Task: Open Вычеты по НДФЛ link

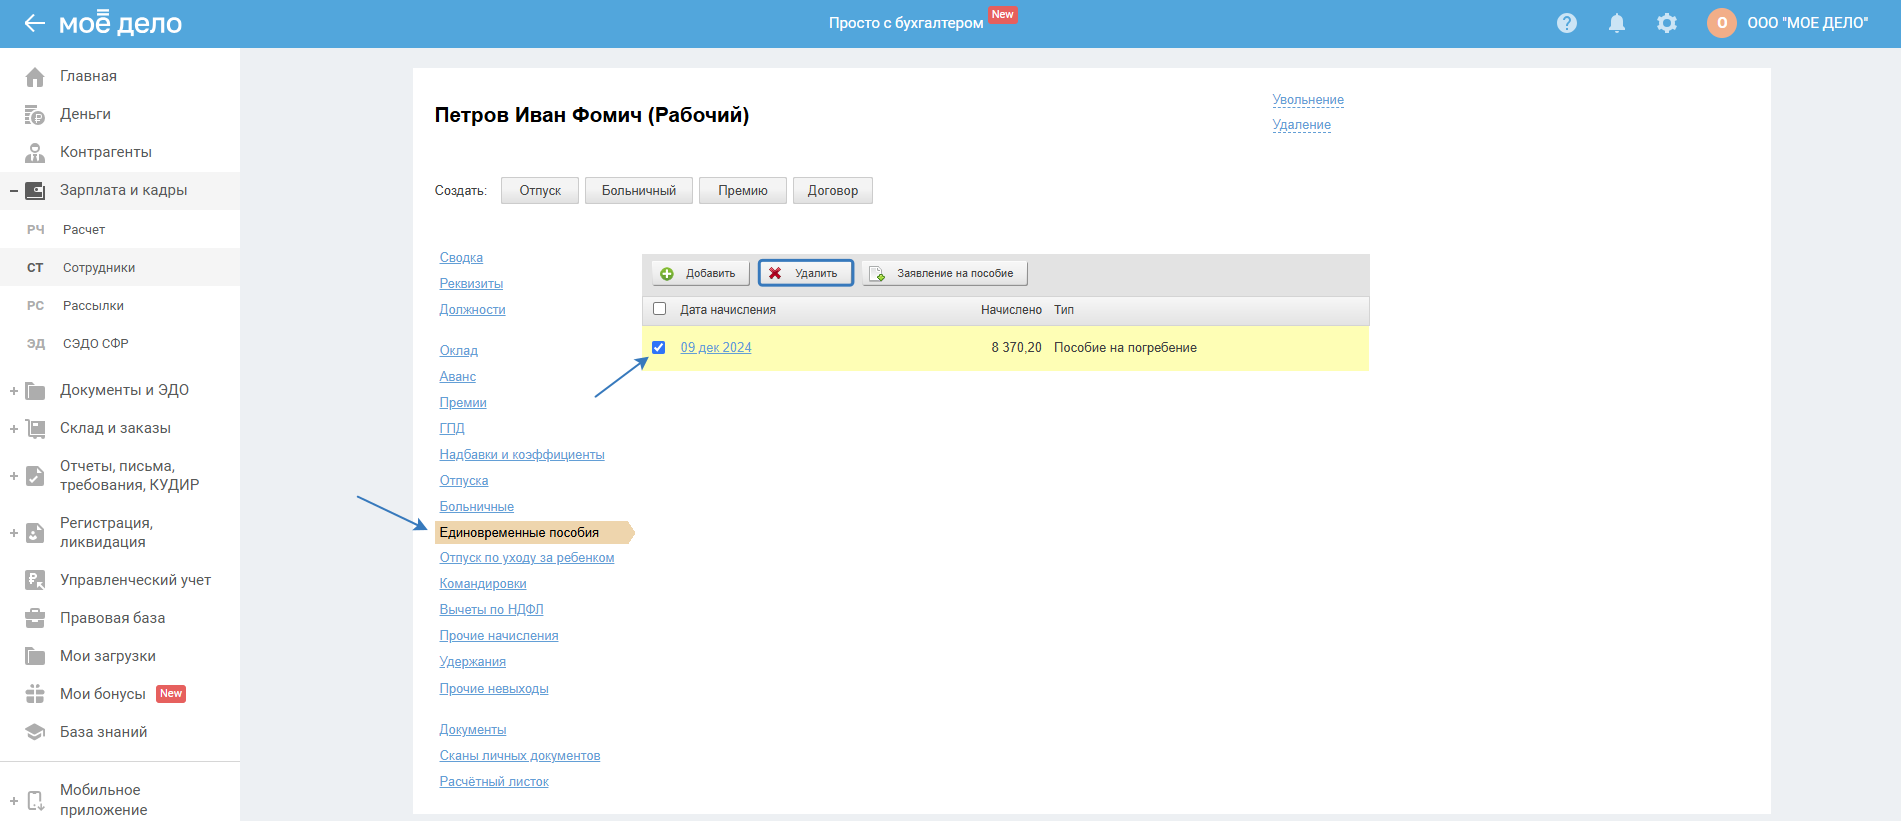Action: click(491, 610)
